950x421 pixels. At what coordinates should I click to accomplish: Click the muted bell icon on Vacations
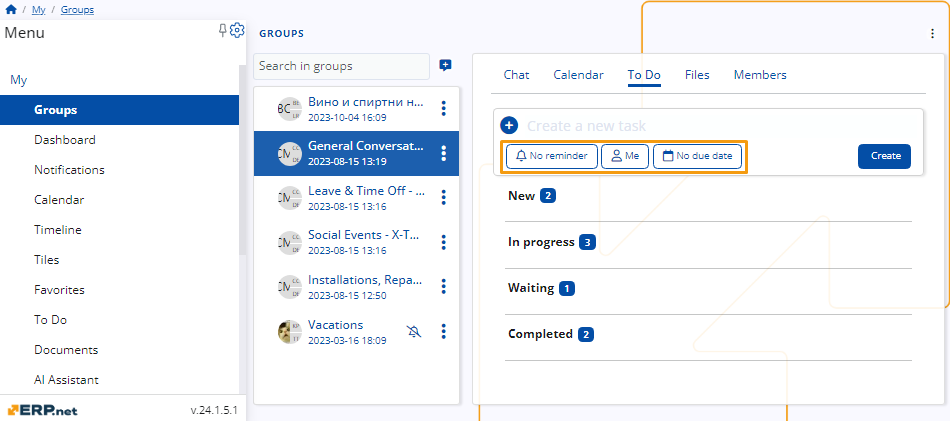tap(414, 331)
